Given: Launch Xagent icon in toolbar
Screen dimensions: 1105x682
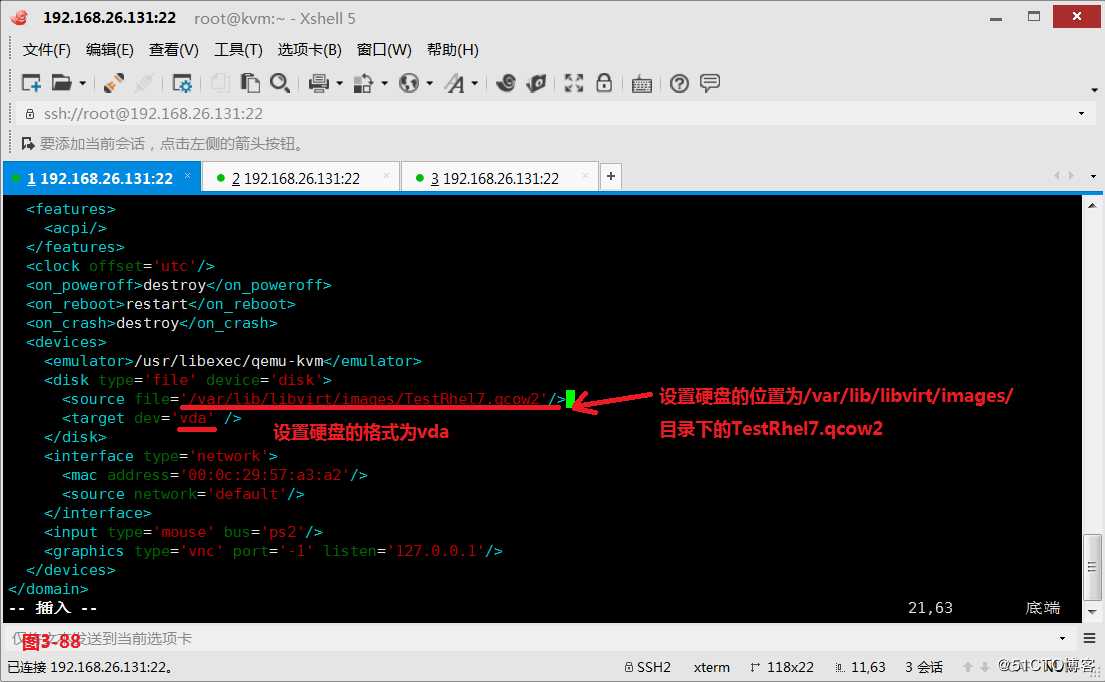Looking at the screenshot, I should click(536, 83).
